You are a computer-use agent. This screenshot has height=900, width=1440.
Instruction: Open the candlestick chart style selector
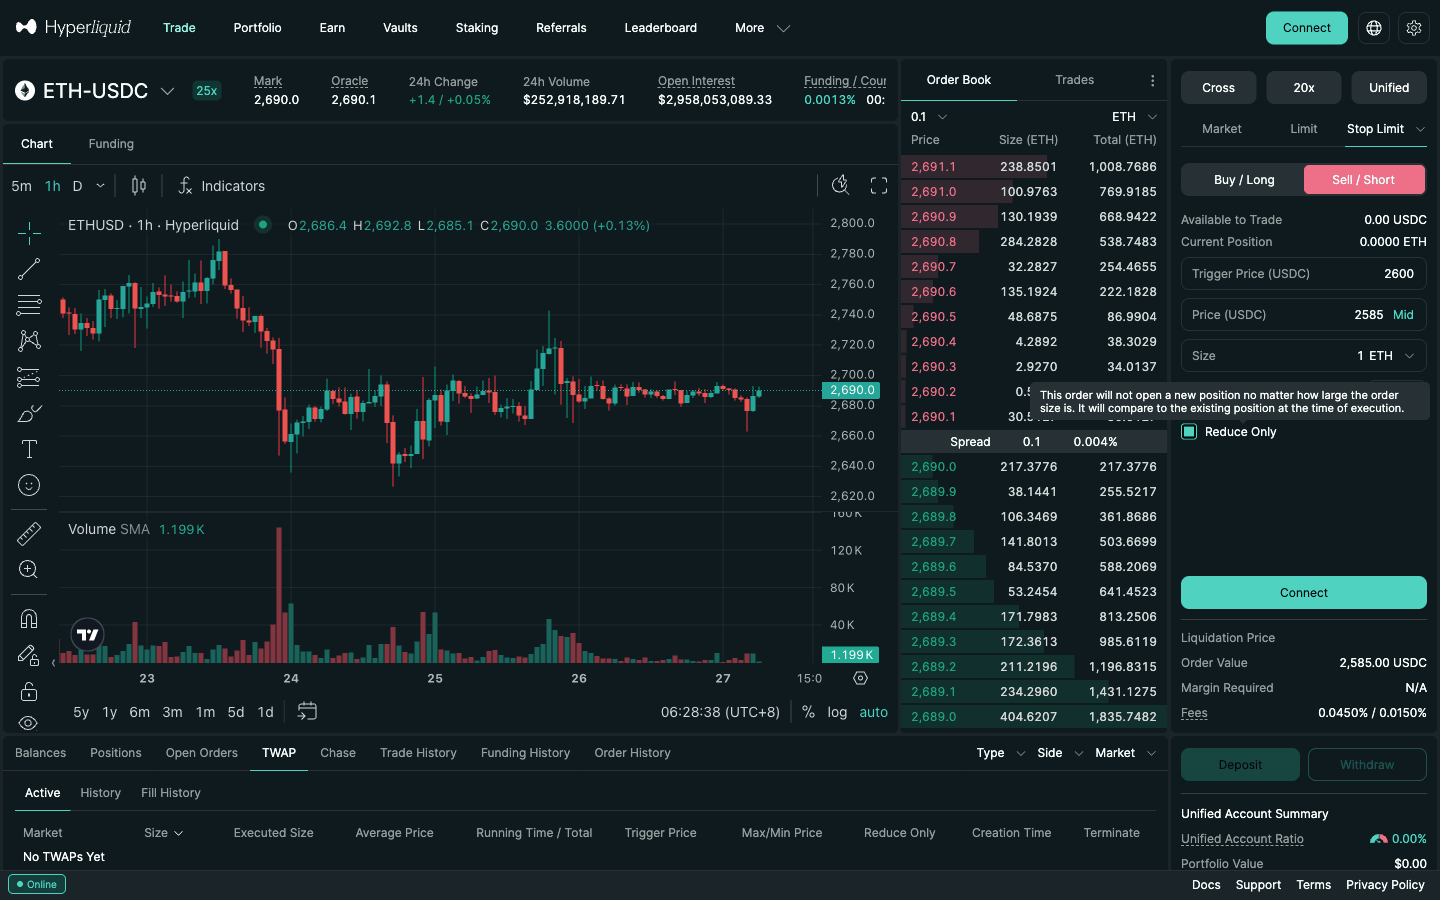[139, 186]
